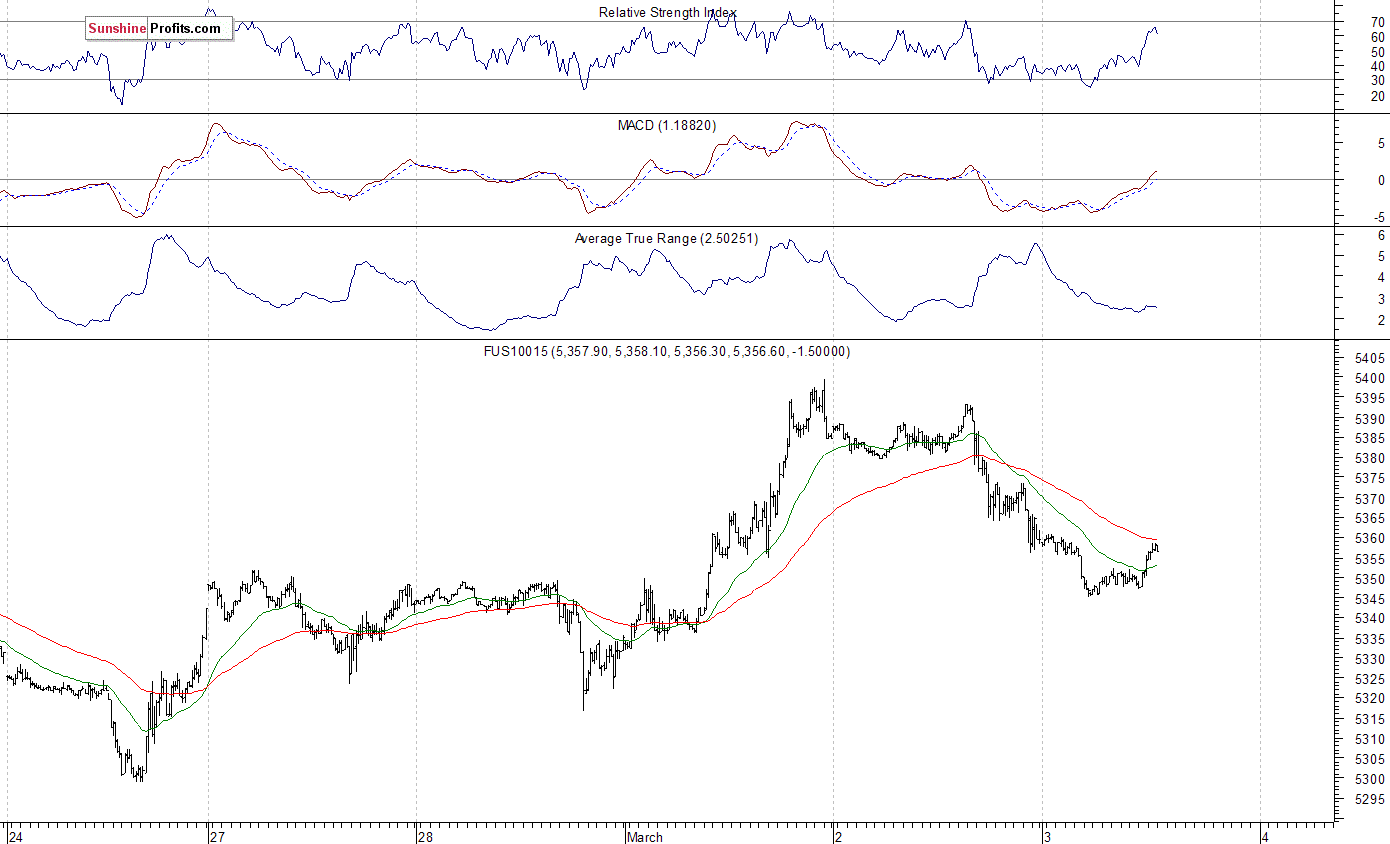Click the Average True Range (2.50251) title
1390x844 pixels.
(666, 238)
